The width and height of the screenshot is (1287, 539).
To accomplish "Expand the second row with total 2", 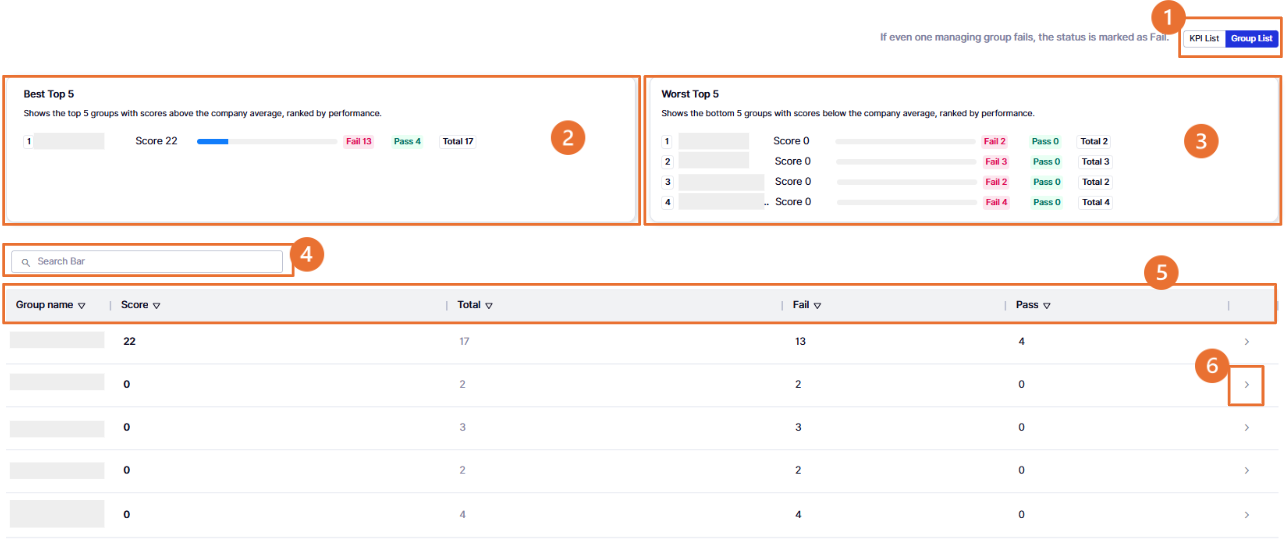I will pyautogui.click(x=1246, y=385).
